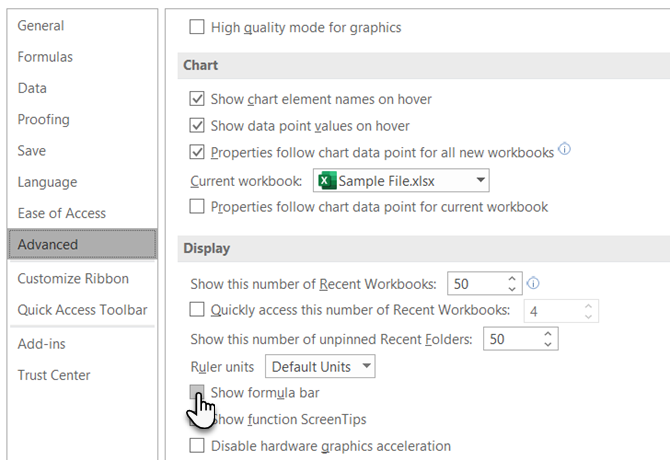This screenshot has height=460, width=670.
Task: Open the Formulas options category
Action: point(45,57)
